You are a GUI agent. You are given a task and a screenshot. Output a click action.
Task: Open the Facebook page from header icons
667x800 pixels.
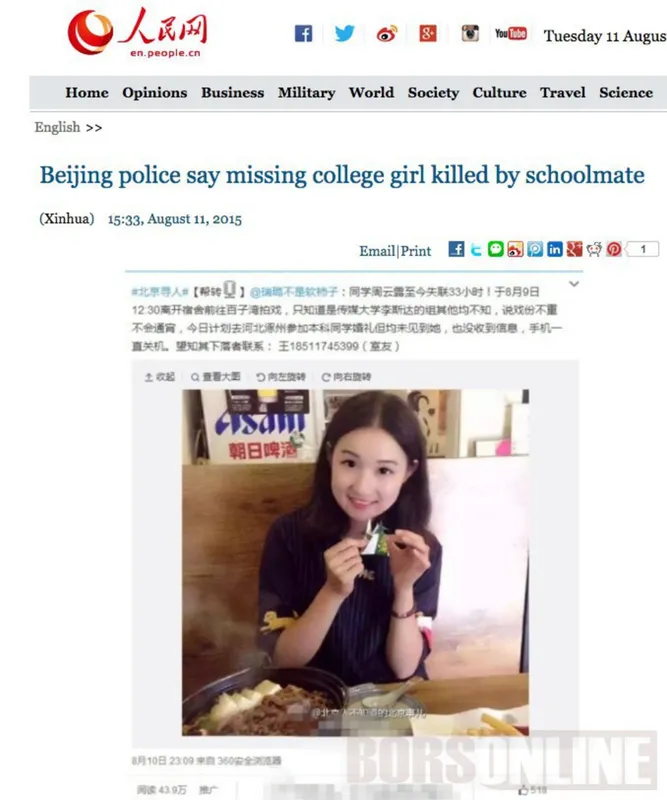click(x=304, y=34)
